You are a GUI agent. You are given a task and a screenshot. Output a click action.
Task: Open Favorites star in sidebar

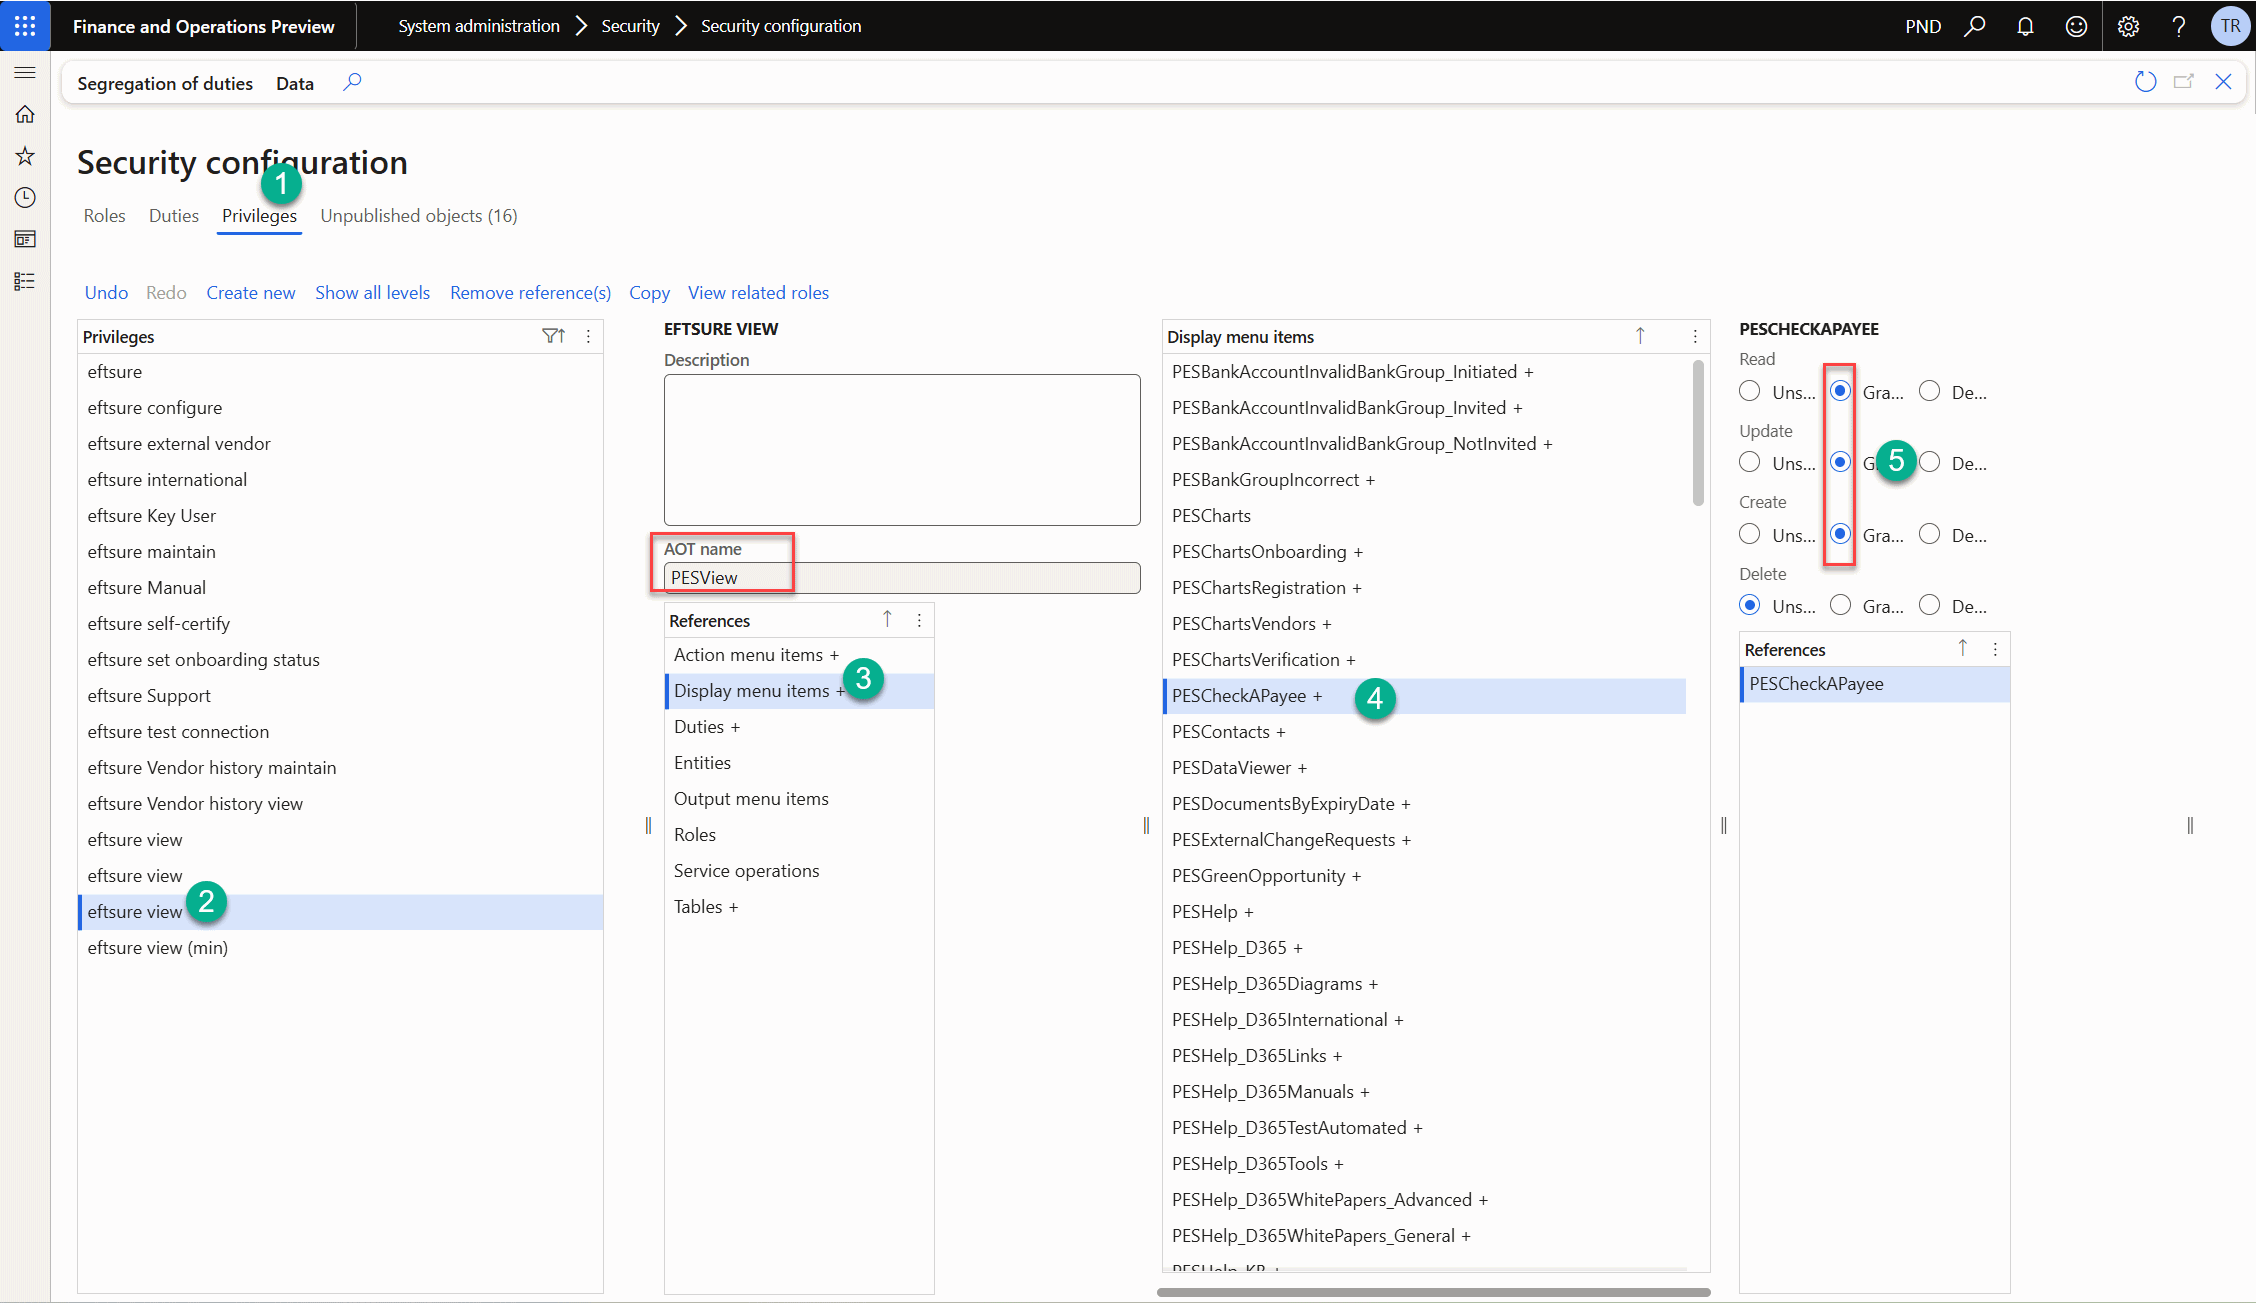tap(25, 156)
